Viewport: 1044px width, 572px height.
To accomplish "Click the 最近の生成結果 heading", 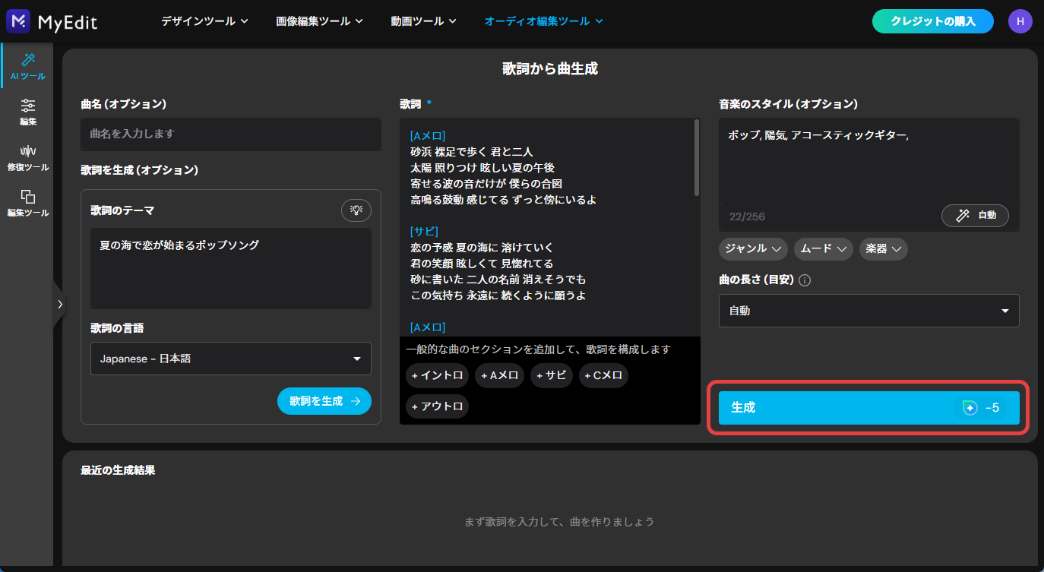I will click(x=118, y=470).
